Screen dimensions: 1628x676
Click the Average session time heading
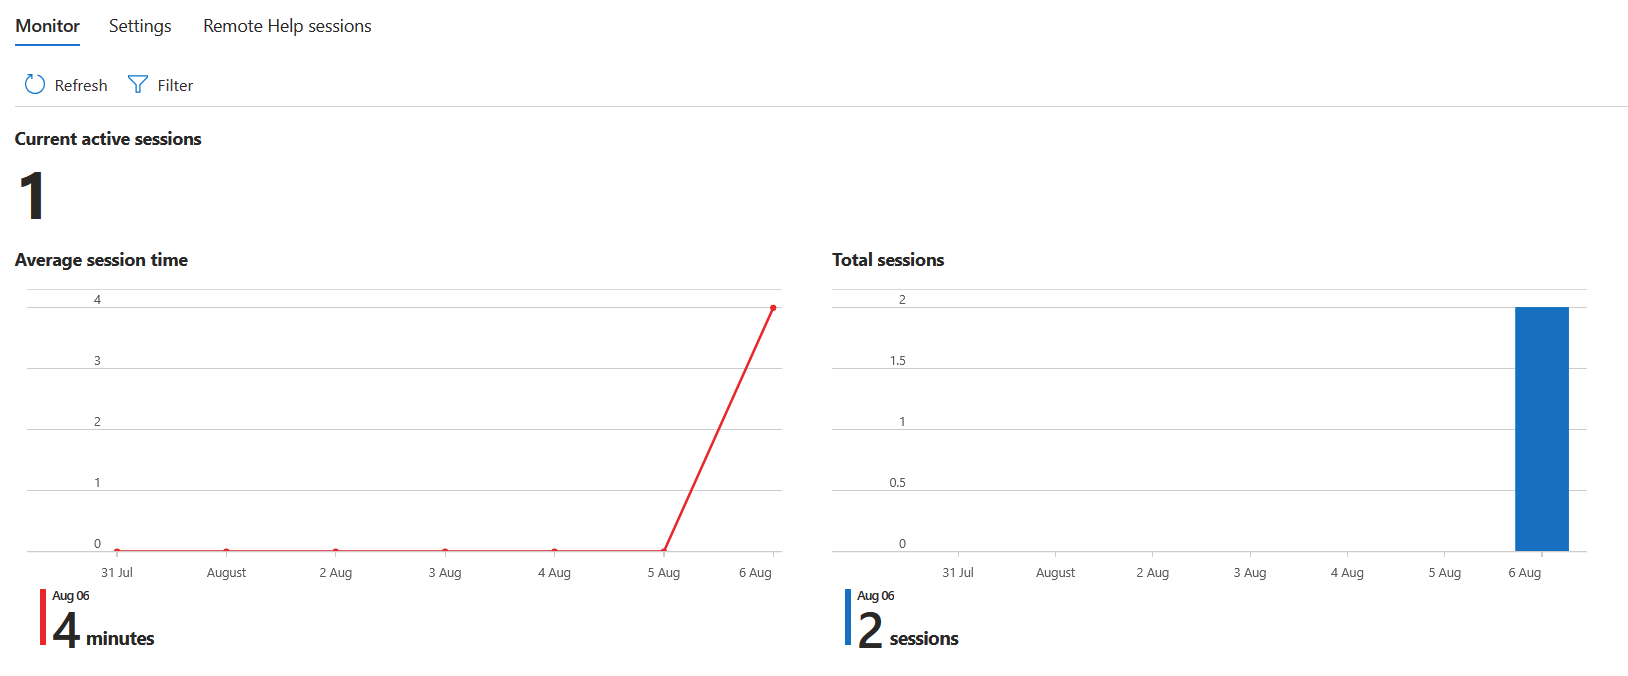[101, 260]
